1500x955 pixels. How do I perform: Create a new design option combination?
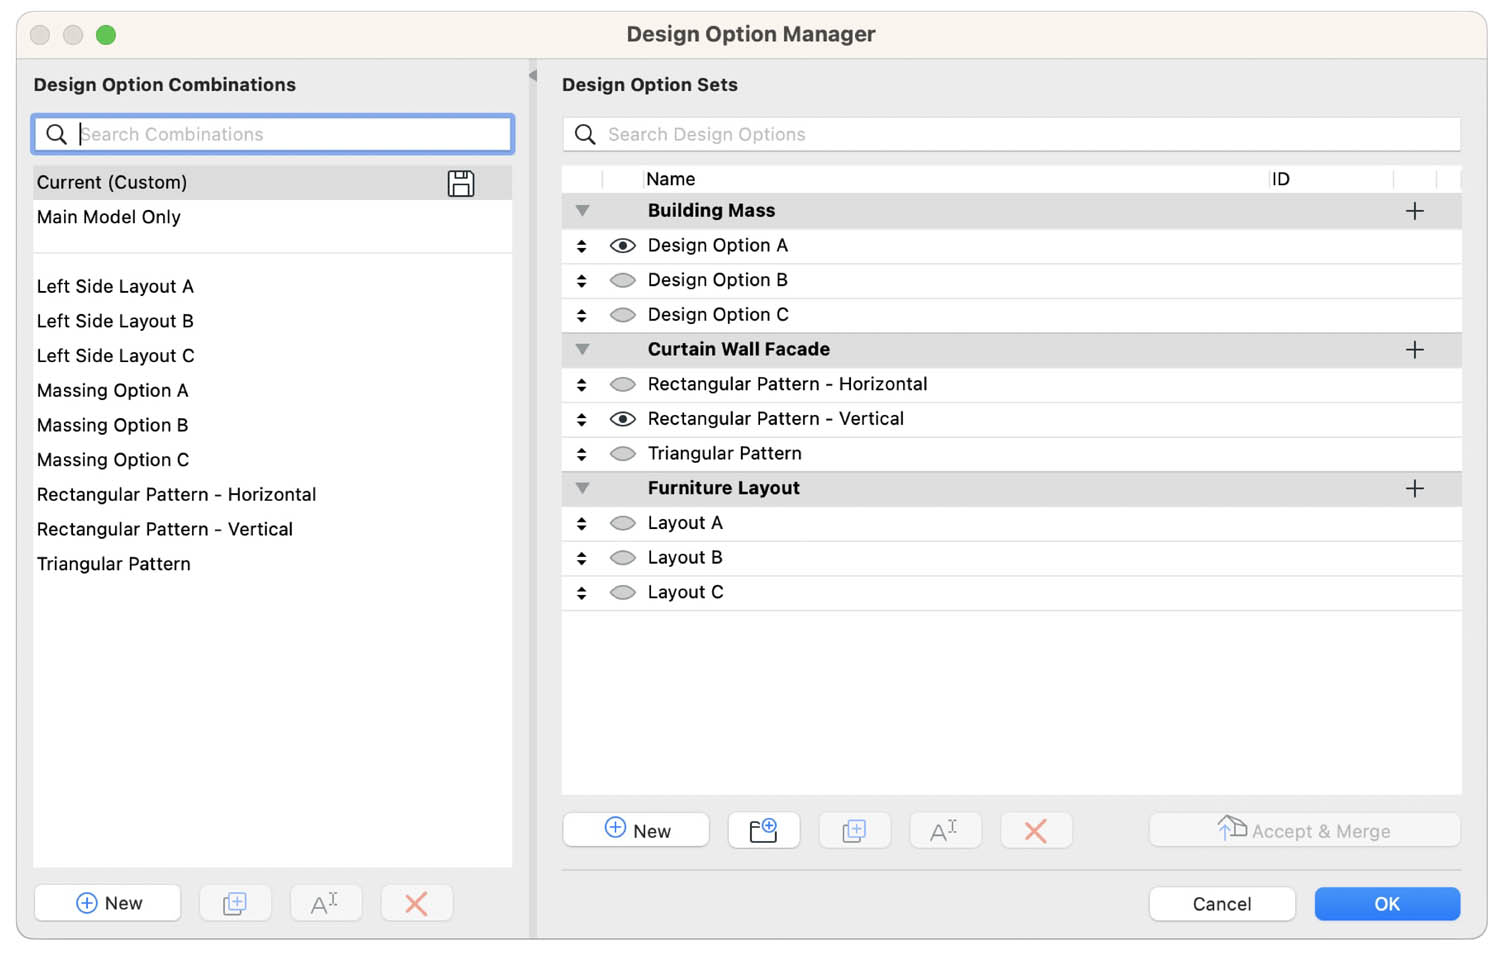pos(107,902)
